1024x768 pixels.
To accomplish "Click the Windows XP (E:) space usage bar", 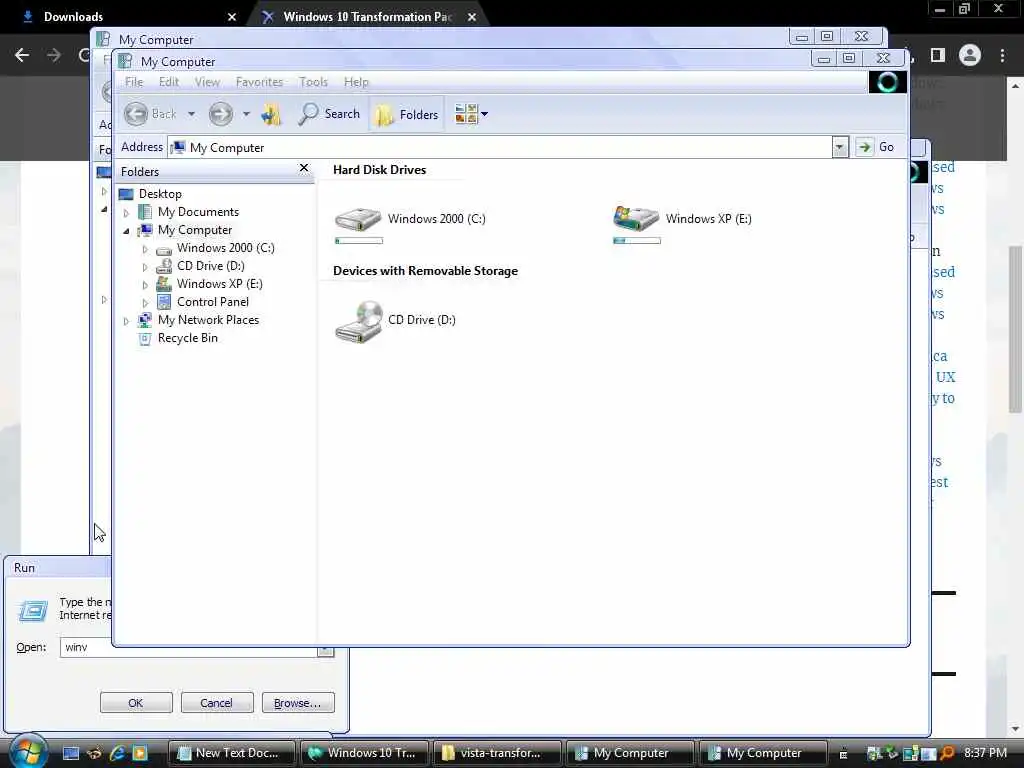I will pos(637,241).
